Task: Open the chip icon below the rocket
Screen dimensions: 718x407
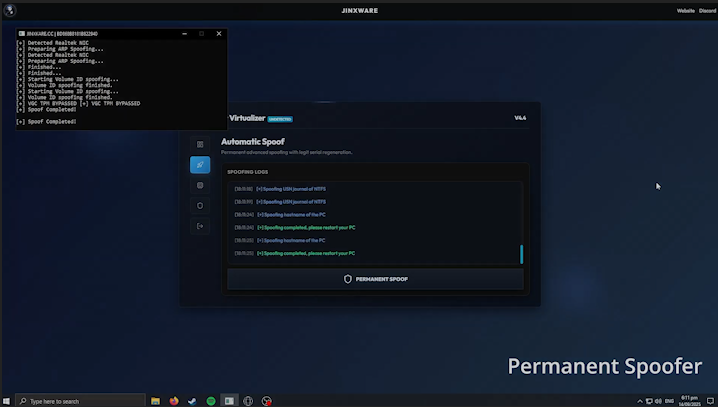Action: click(x=200, y=185)
